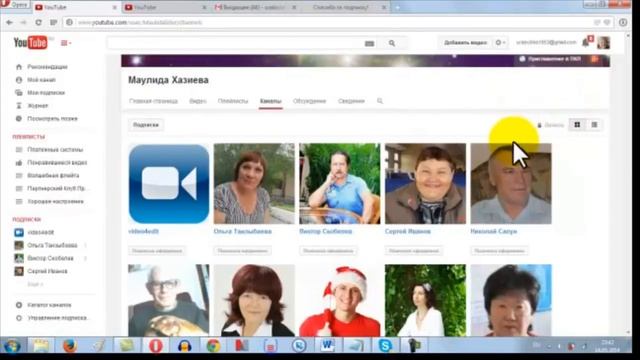Viewport: 640px width, 360px height.
Task: Click the account avatar in header
Action: tap(604, 42)
